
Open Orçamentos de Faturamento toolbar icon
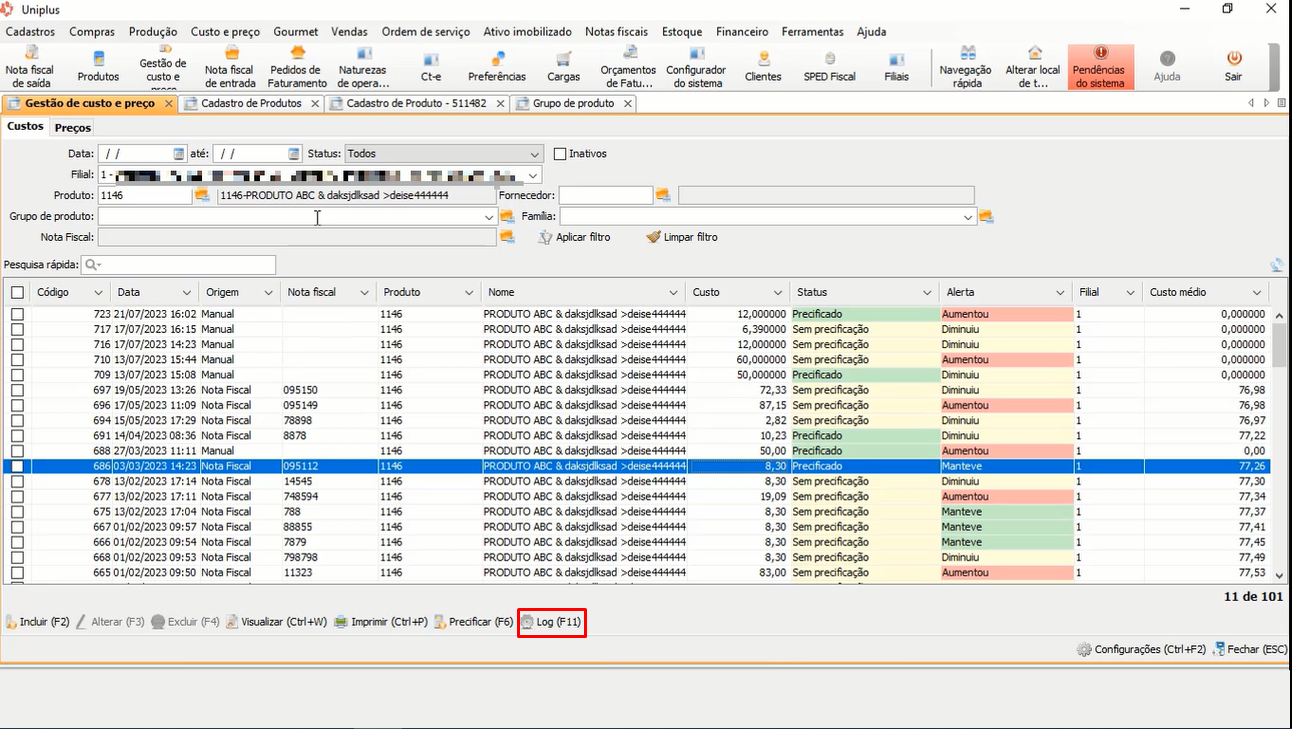(628, 66)
